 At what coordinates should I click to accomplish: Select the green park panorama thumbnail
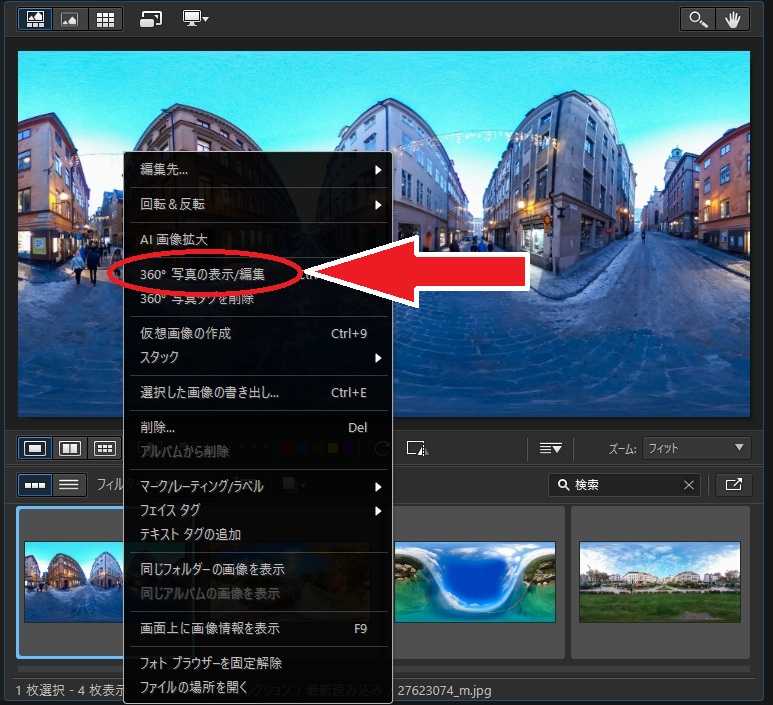[x=660, y=582]
